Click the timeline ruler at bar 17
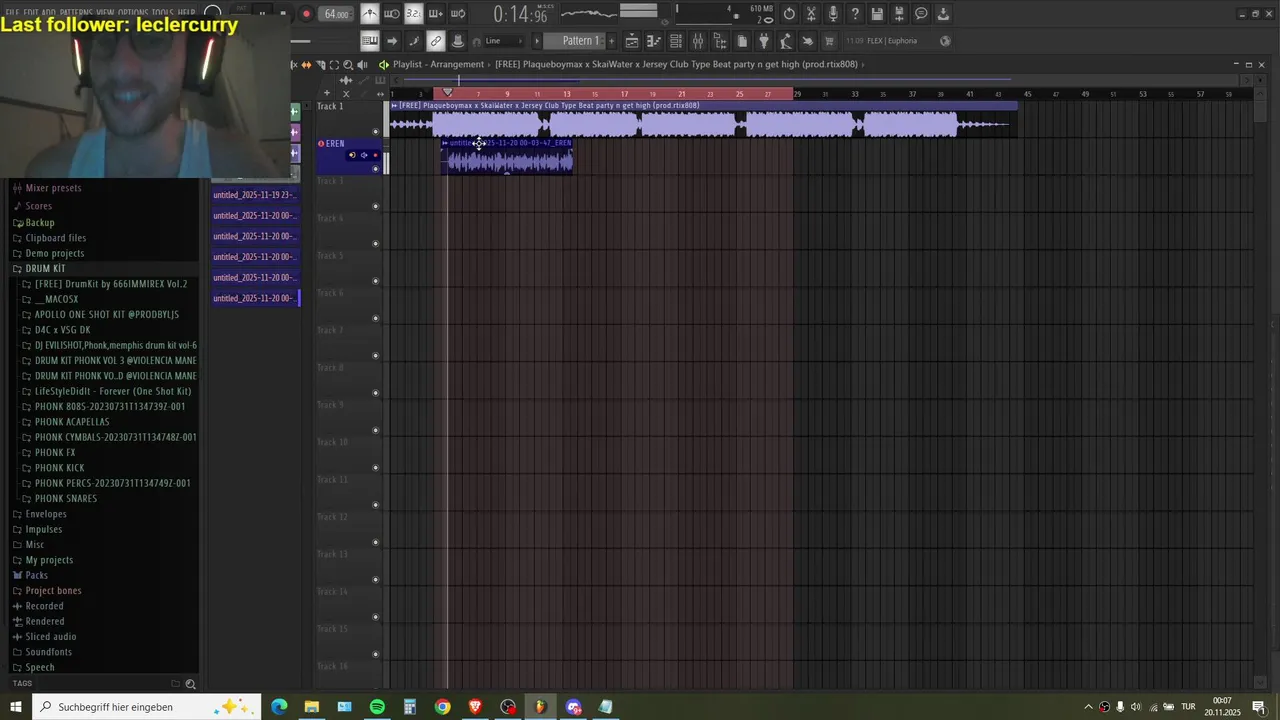This screenshot has height=720, width=1280. click(624, 94)
